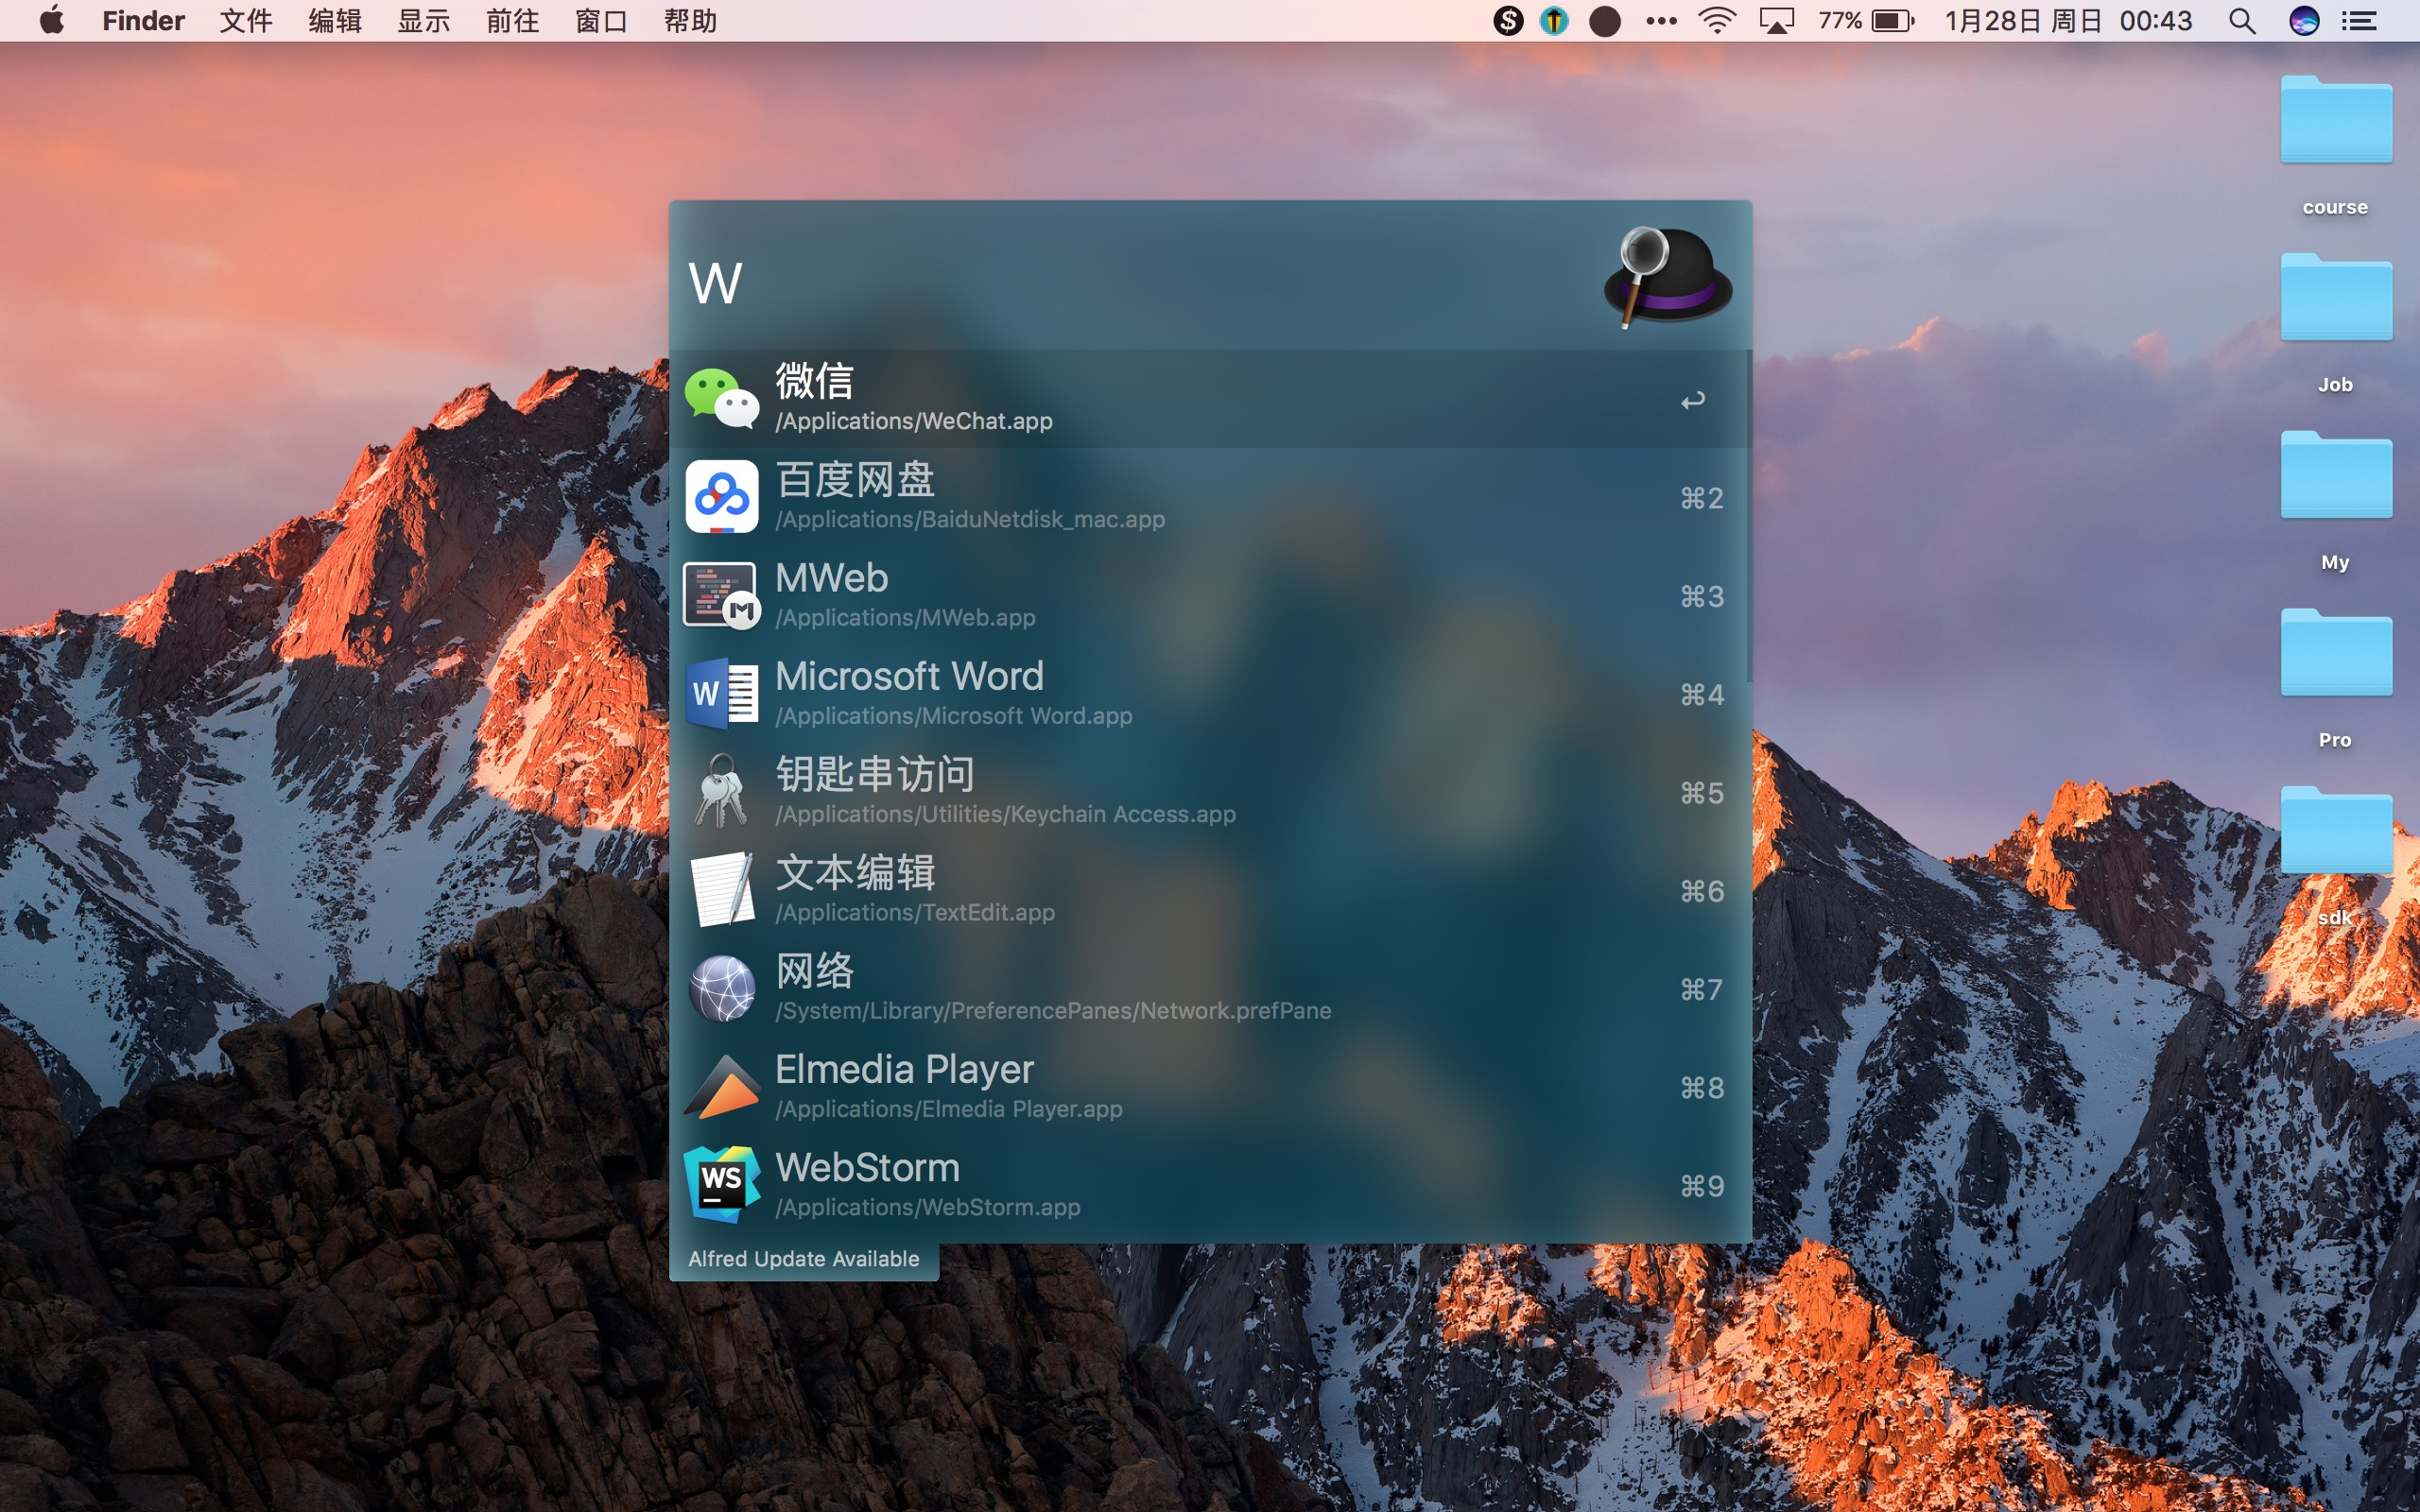Open the Apple menu

[x=52, y=21]
